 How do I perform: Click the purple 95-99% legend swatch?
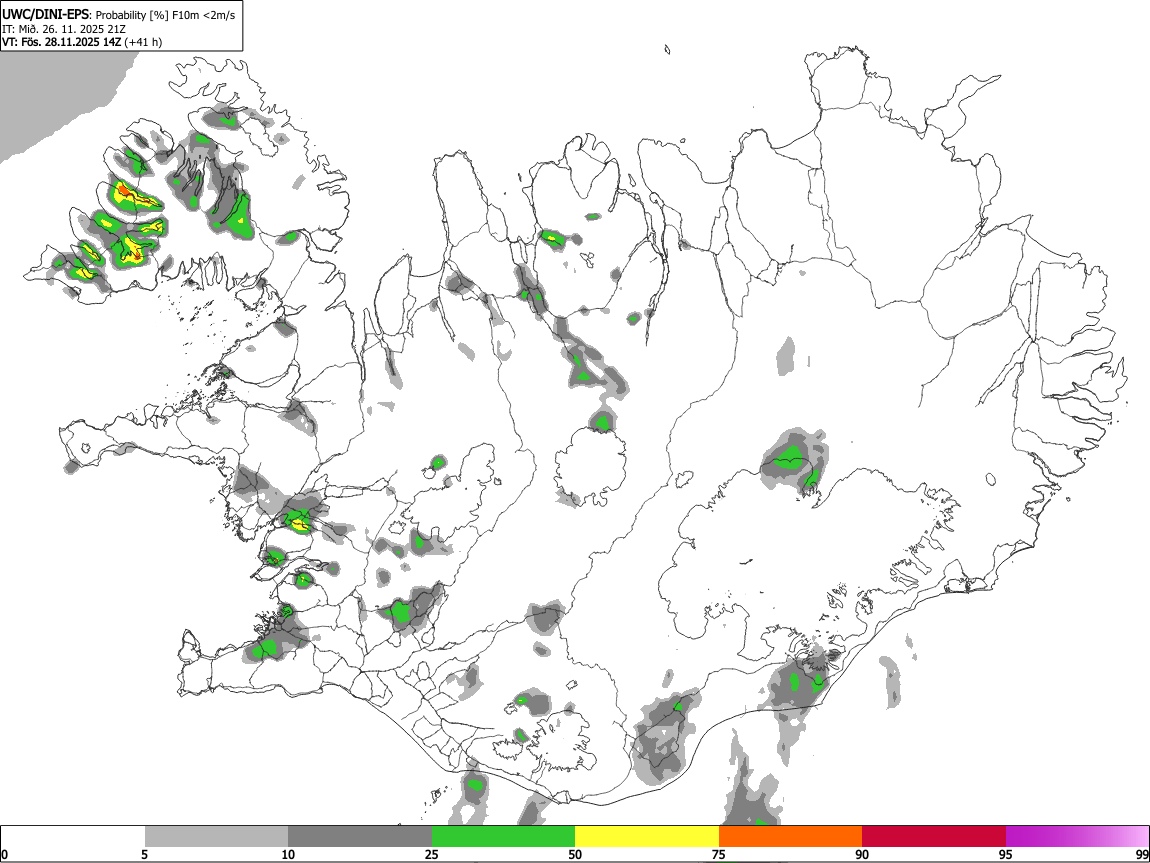(x=1077, y=836)
